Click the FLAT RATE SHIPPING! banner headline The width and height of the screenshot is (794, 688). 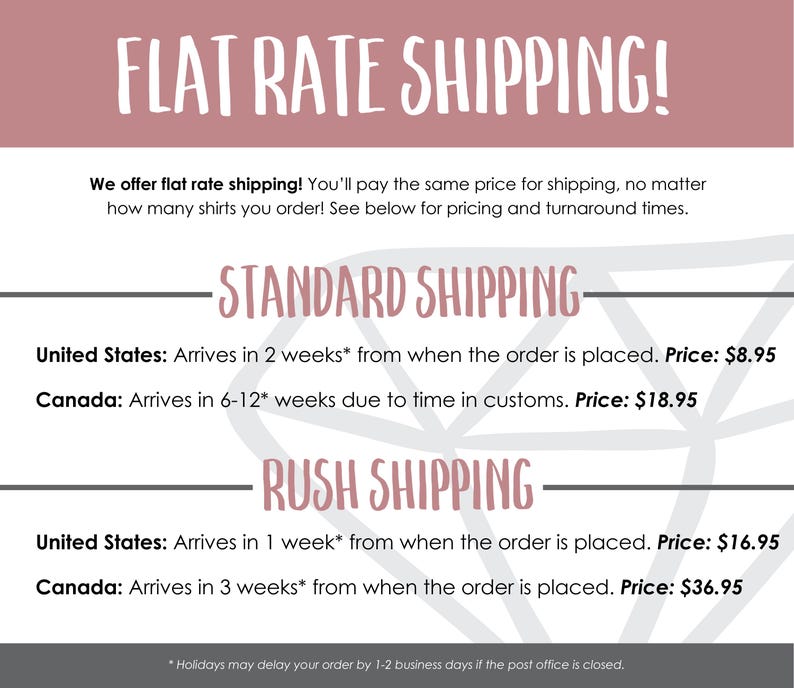(x=394, y=74)
